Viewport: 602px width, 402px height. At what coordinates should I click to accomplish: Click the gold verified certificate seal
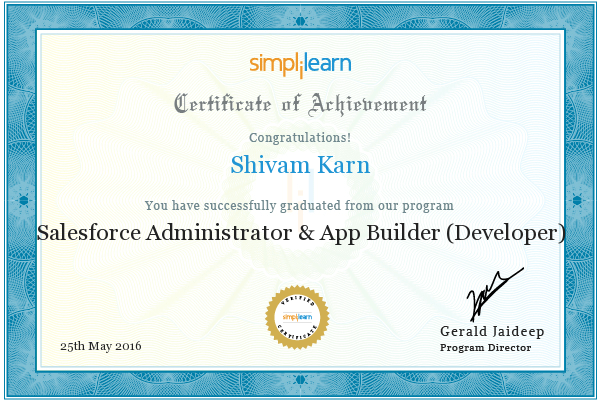click(x=298, y=317)
